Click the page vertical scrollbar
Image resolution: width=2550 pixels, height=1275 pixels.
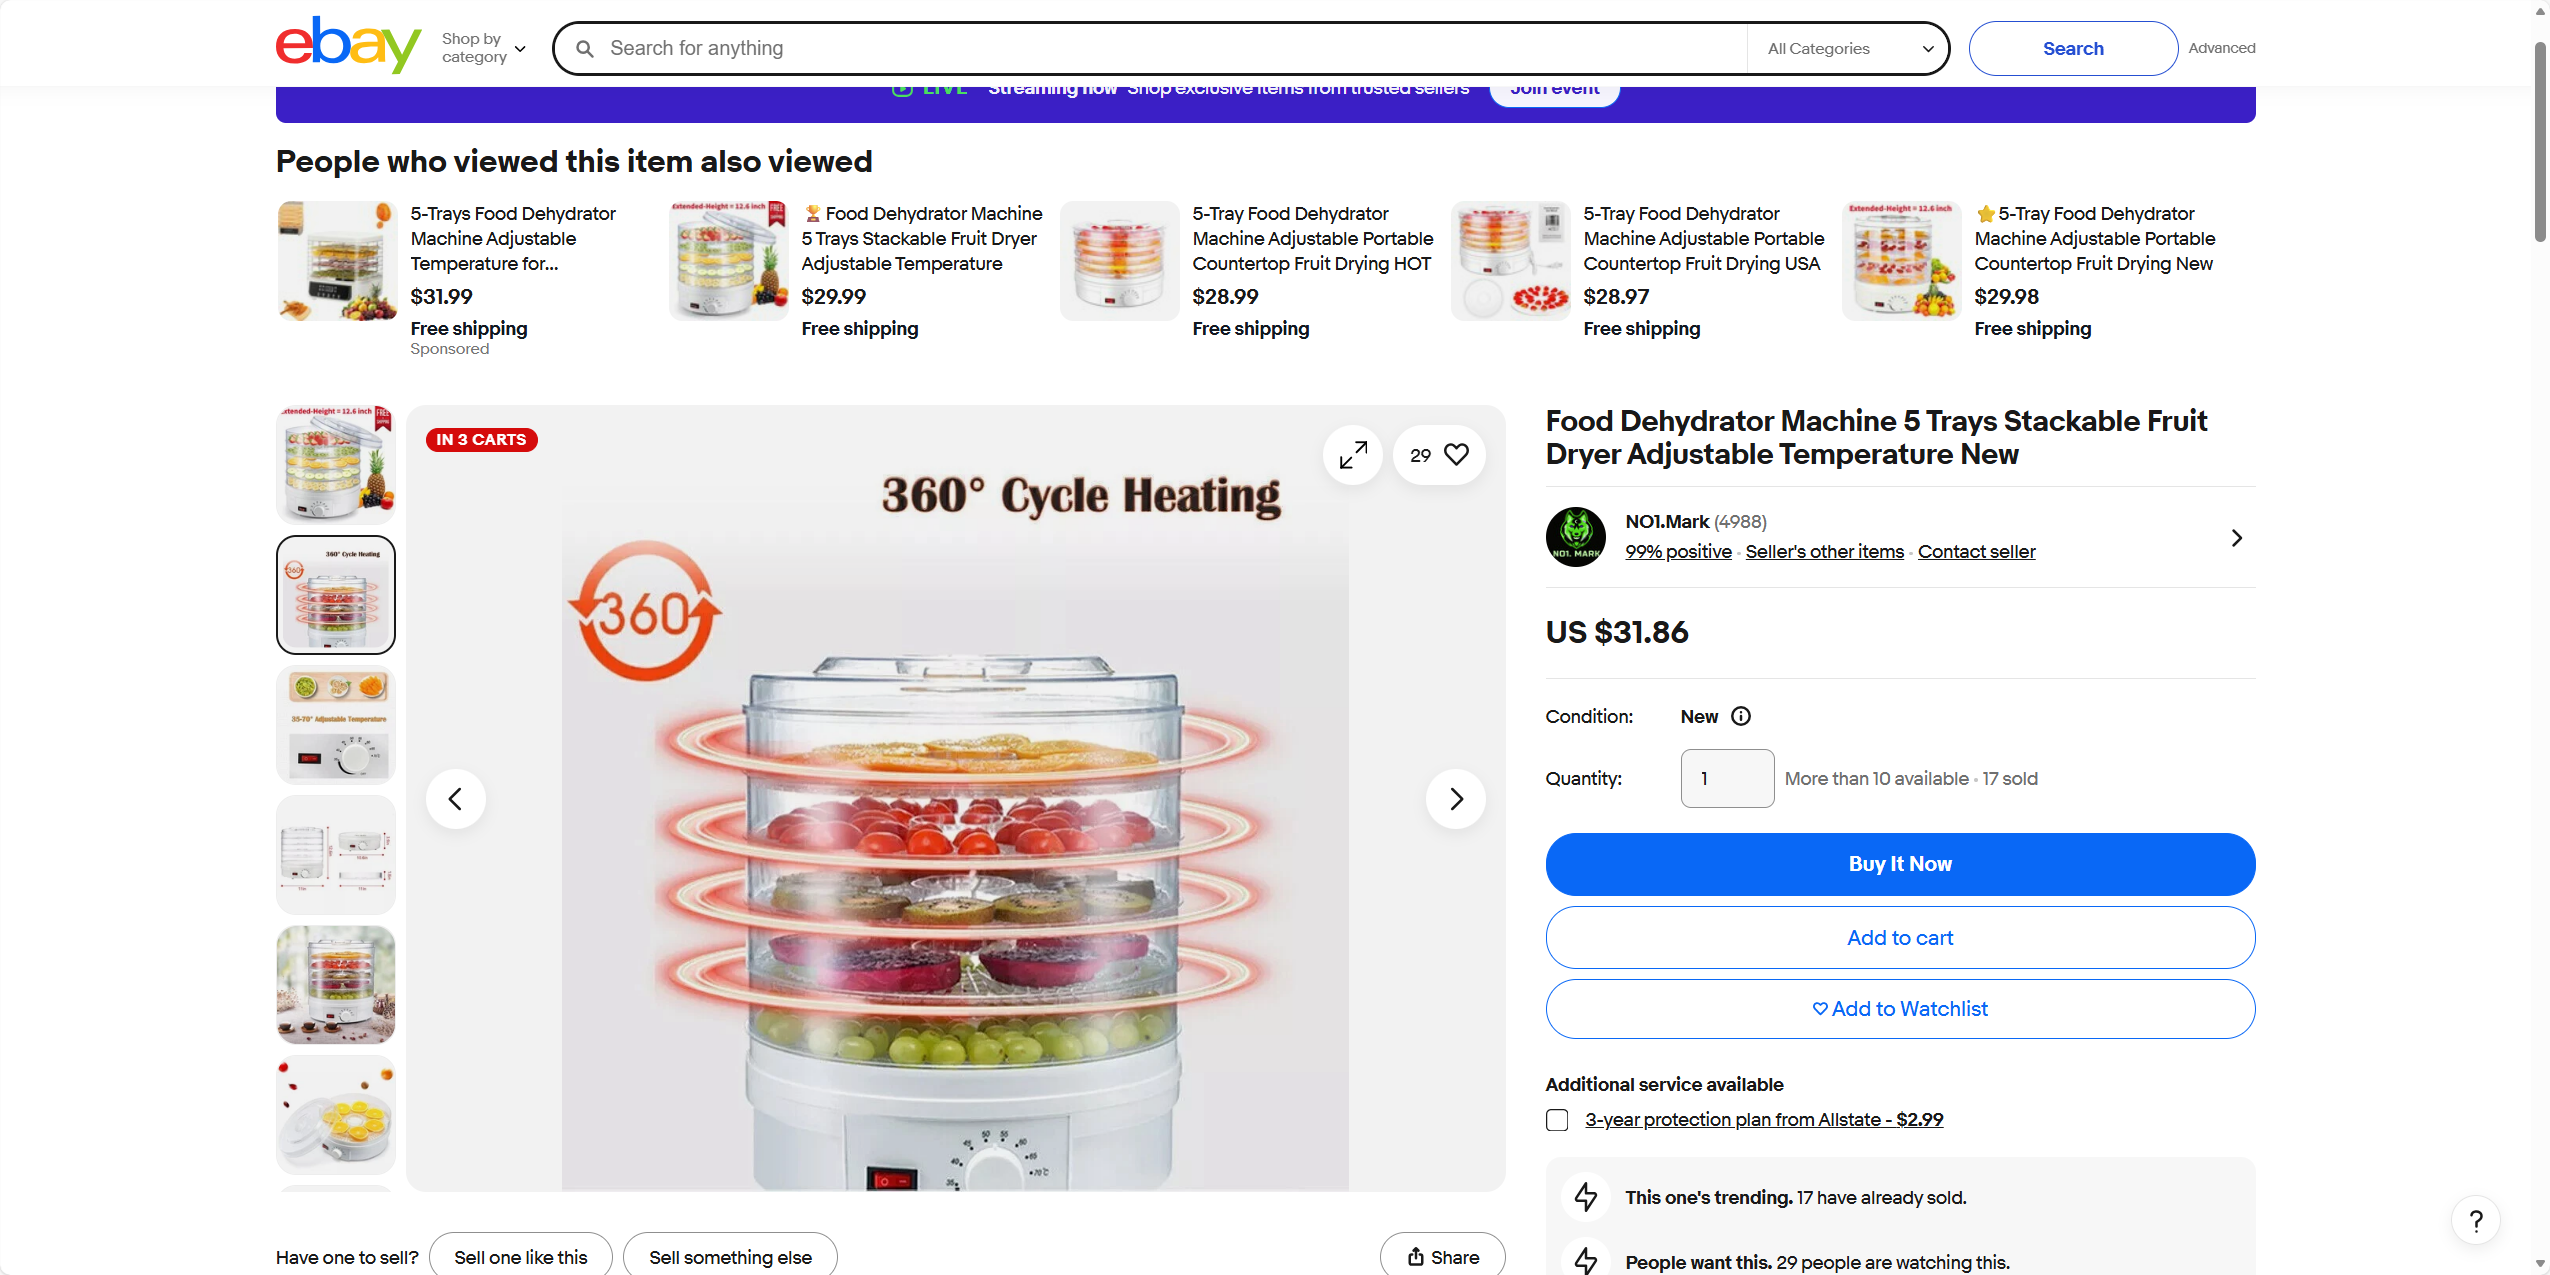click(2540, 140)
